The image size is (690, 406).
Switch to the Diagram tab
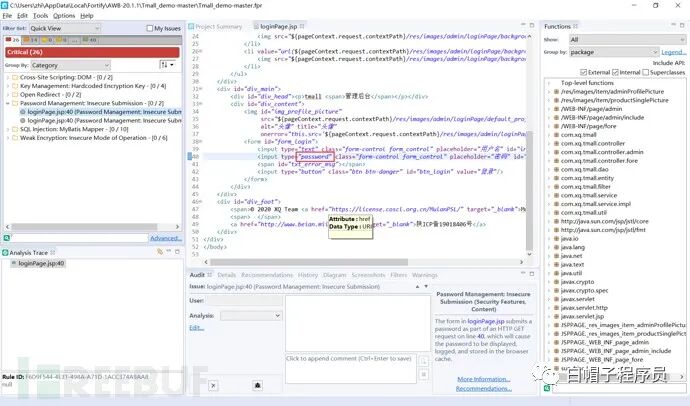pyautogui.click(x=334, y=275)
